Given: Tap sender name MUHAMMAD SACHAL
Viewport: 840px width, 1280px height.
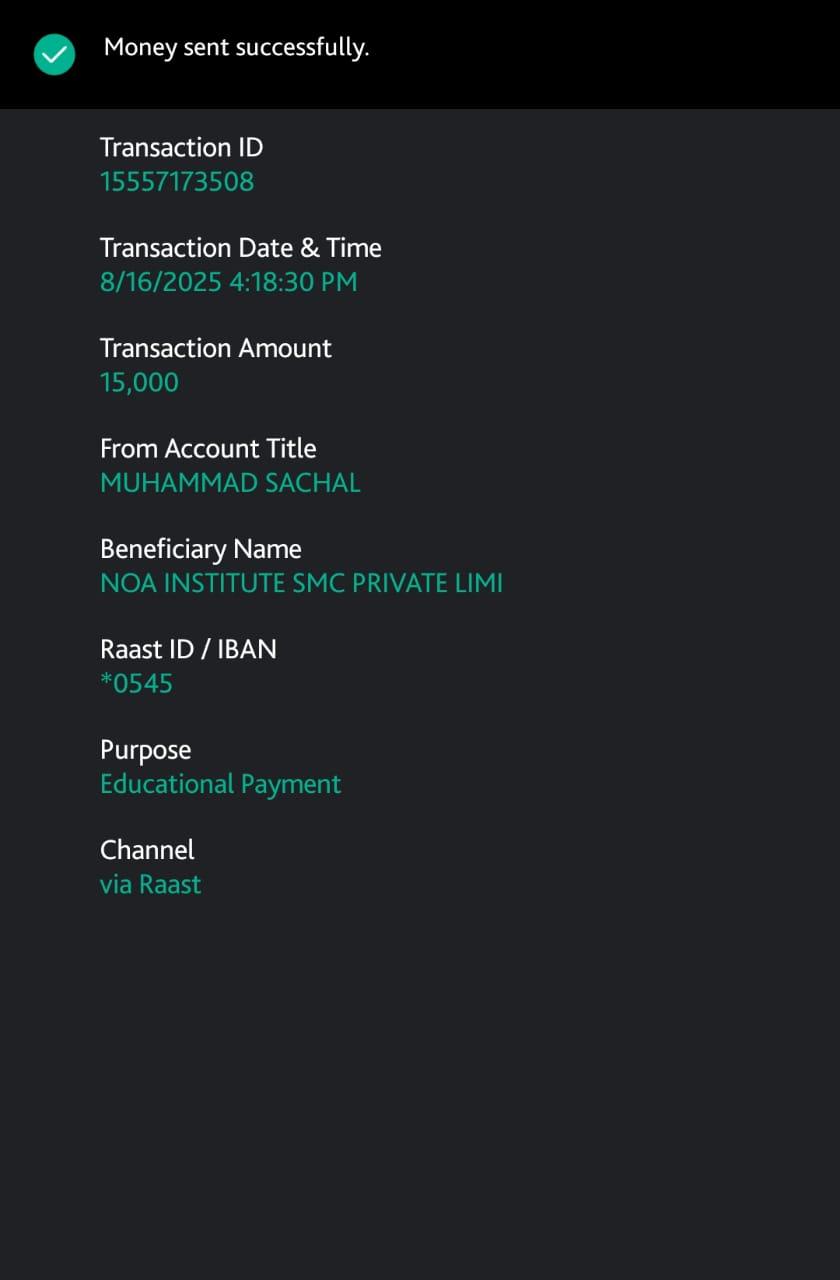Looking at the screenshot, I should click(x=230, y=483).
